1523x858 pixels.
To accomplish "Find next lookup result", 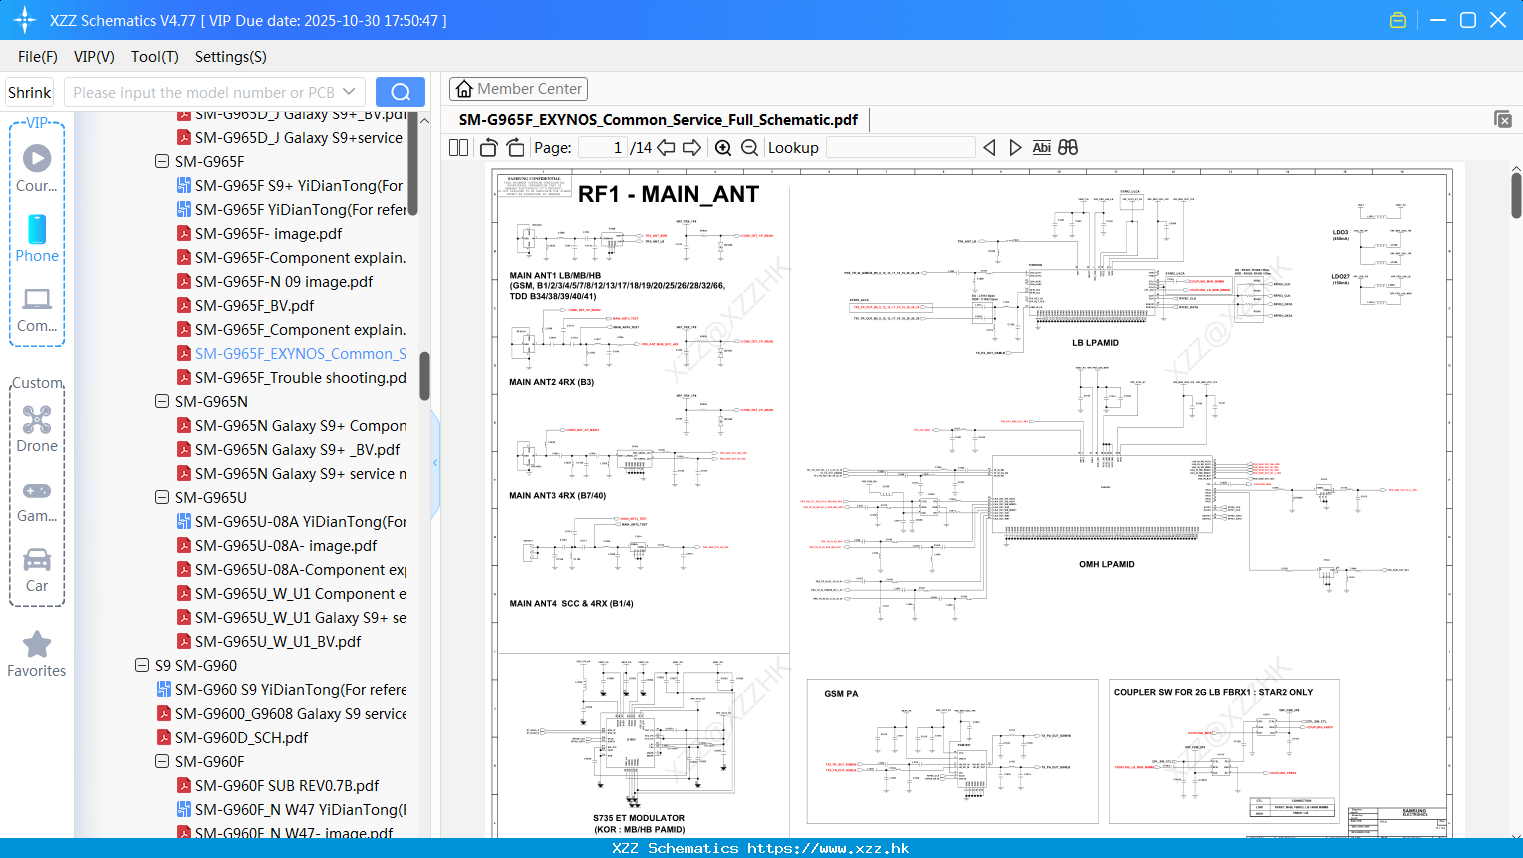I will [1015, 147].
